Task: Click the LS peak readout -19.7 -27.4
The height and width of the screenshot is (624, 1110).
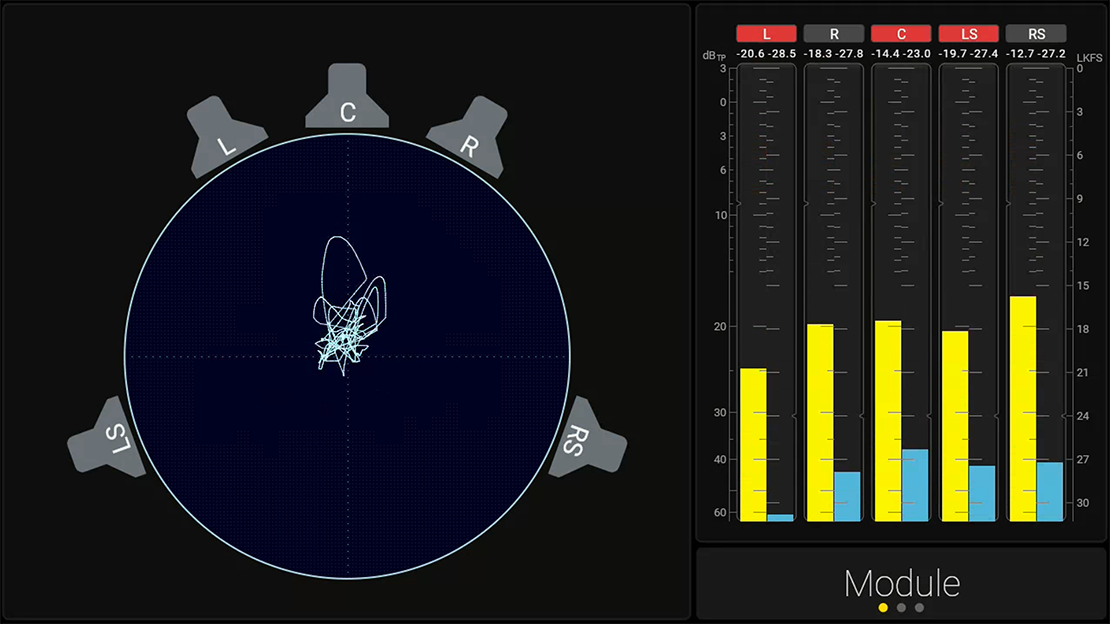Action: (969, 53)
